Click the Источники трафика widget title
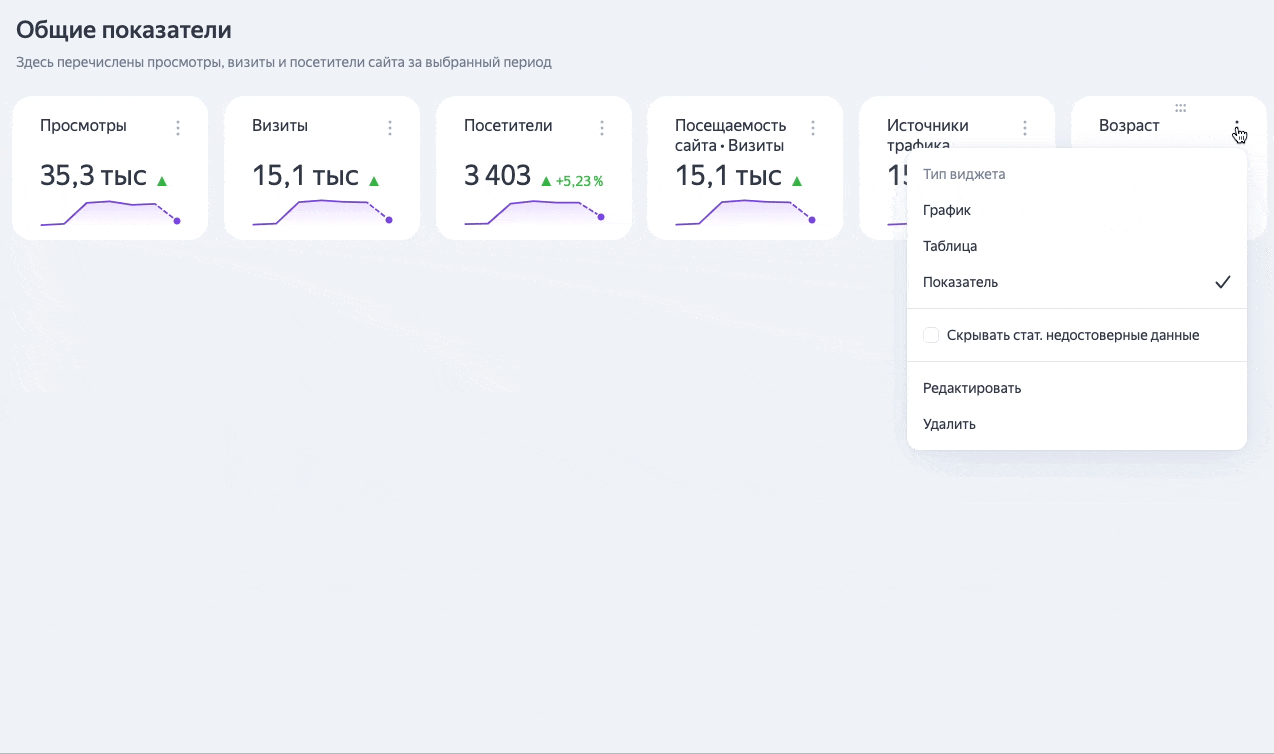1274x754 pixels. pos(928,135)
